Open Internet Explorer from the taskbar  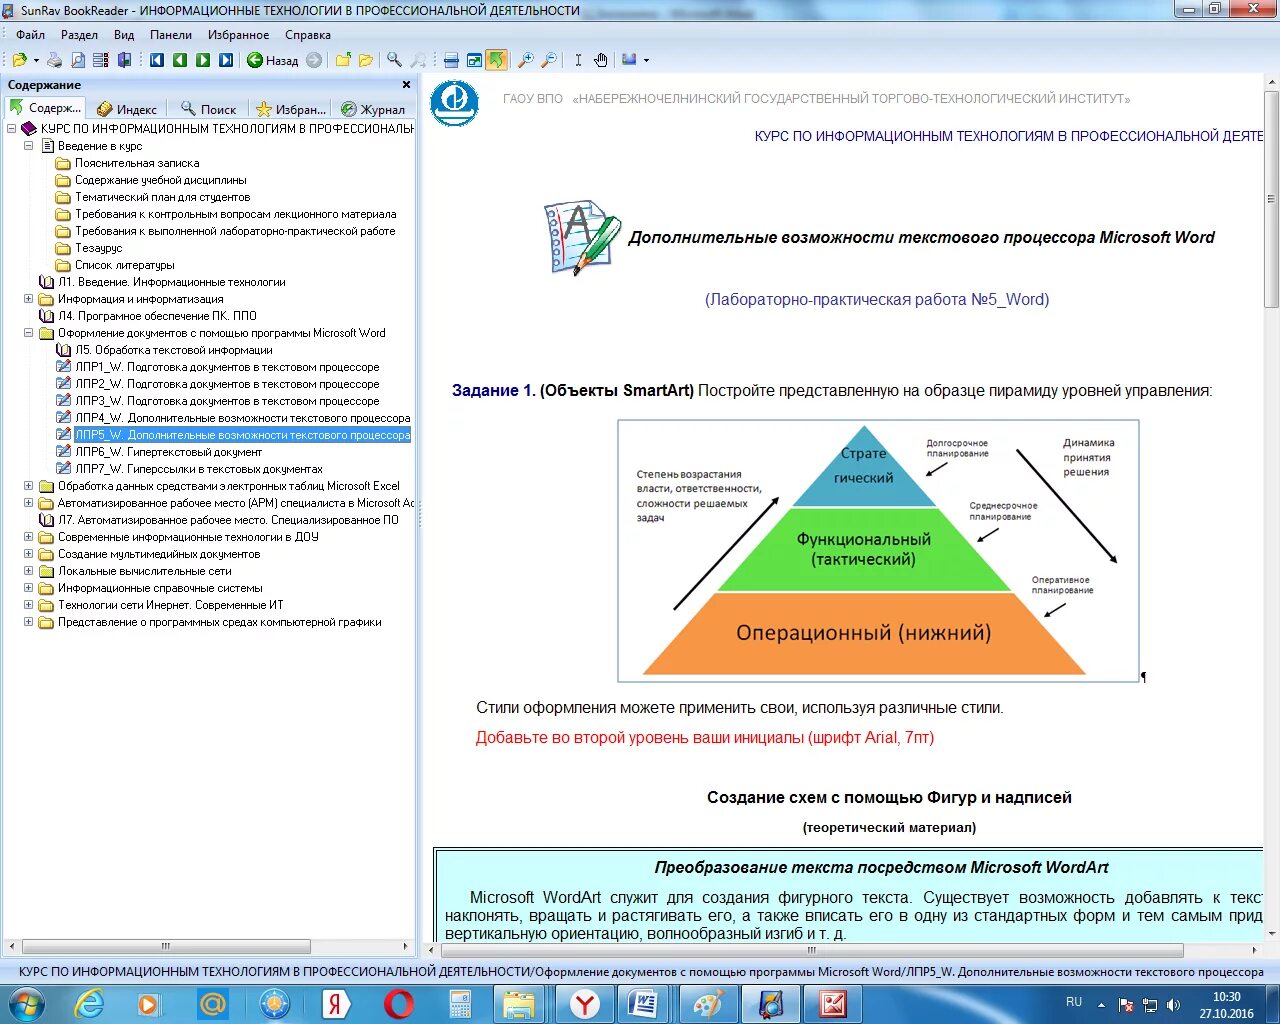click(89, 1004)
